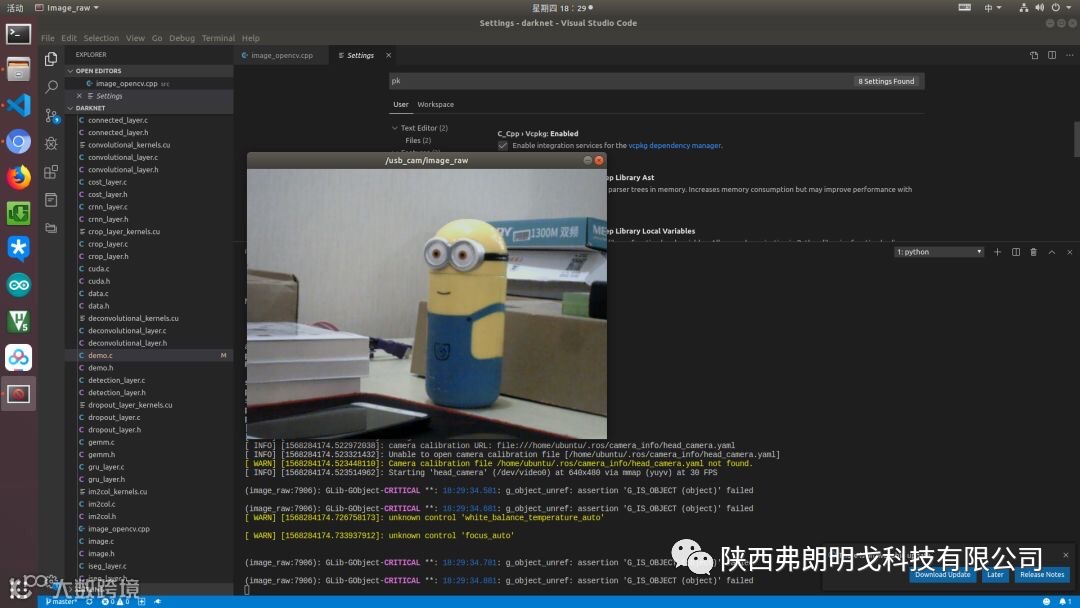This screenshot has height=608, width=1080.
Task: Click the master branch in status bar
Action: [x=61, y=601]
